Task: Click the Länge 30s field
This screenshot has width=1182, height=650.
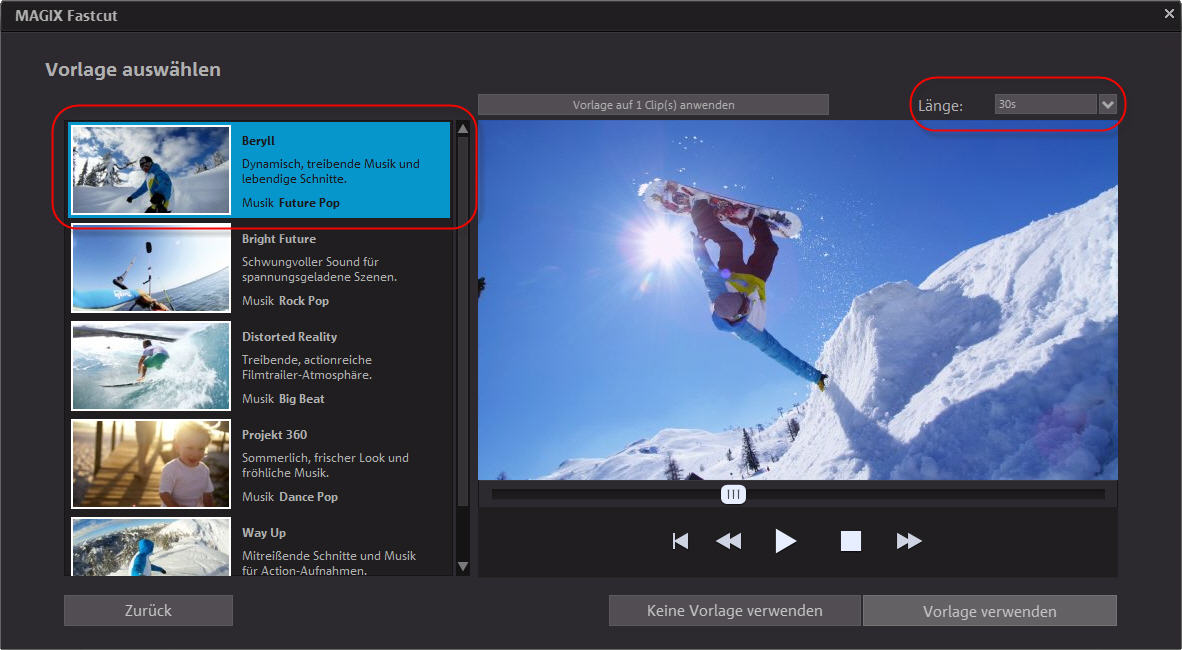Action: click(1046, 105)
